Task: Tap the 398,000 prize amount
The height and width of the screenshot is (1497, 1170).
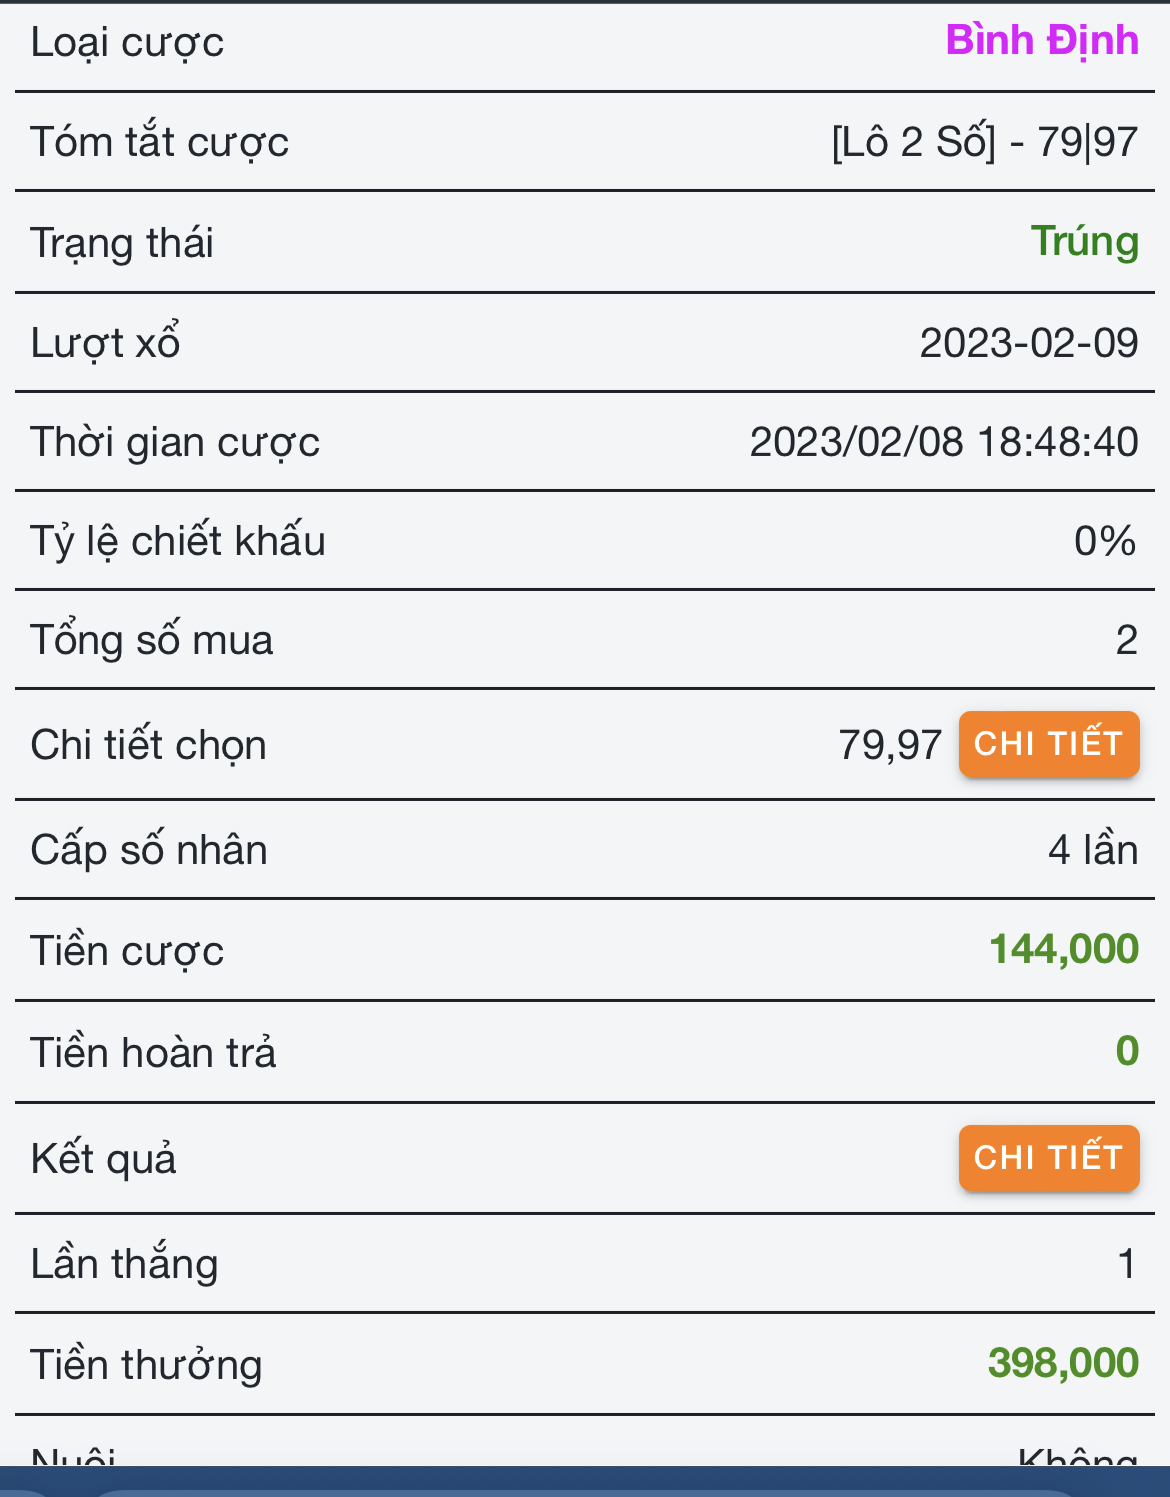Action: [x=1063, y=1363]
